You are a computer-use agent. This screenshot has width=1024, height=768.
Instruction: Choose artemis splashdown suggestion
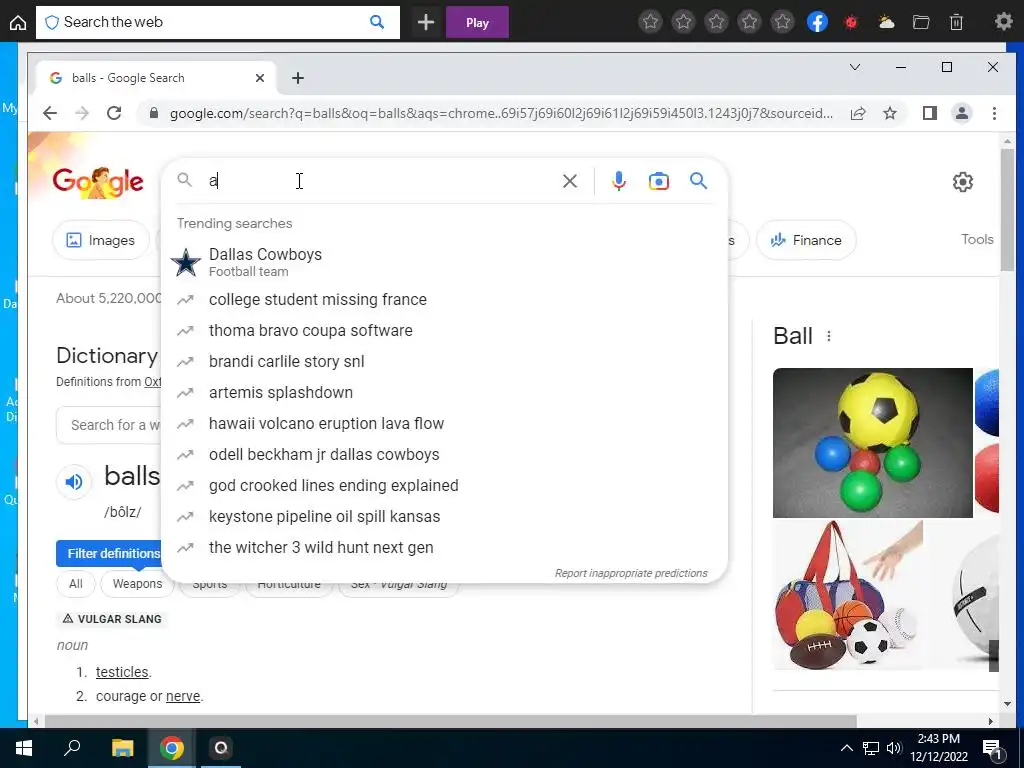point(444,392)
